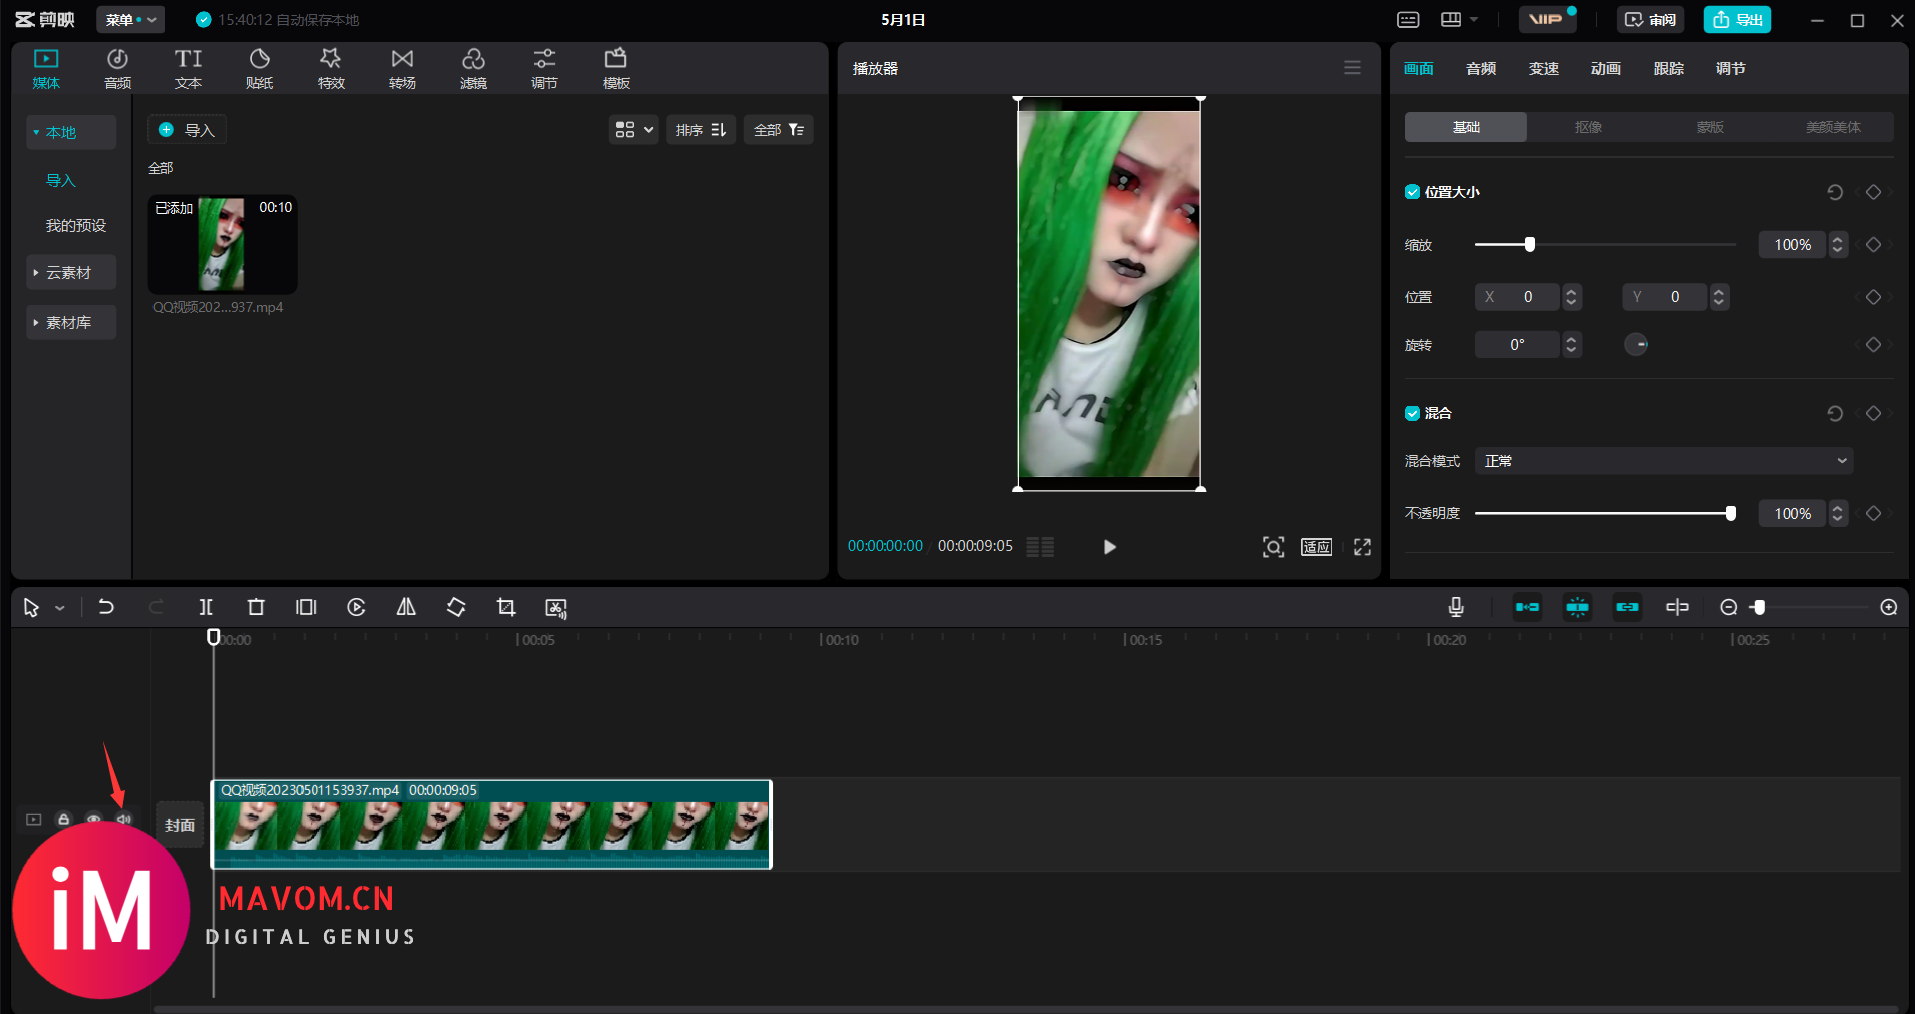Screen dimensions: 1915x1014
Task: Collapse the 本地 section
Action: [x=71, y=132]
